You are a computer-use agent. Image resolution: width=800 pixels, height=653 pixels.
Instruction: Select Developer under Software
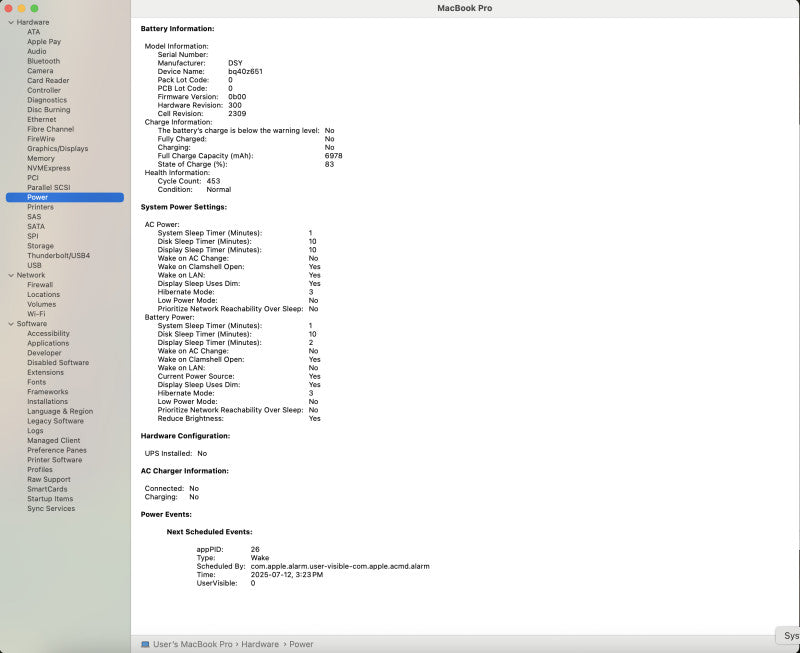[x=44, y=353]
